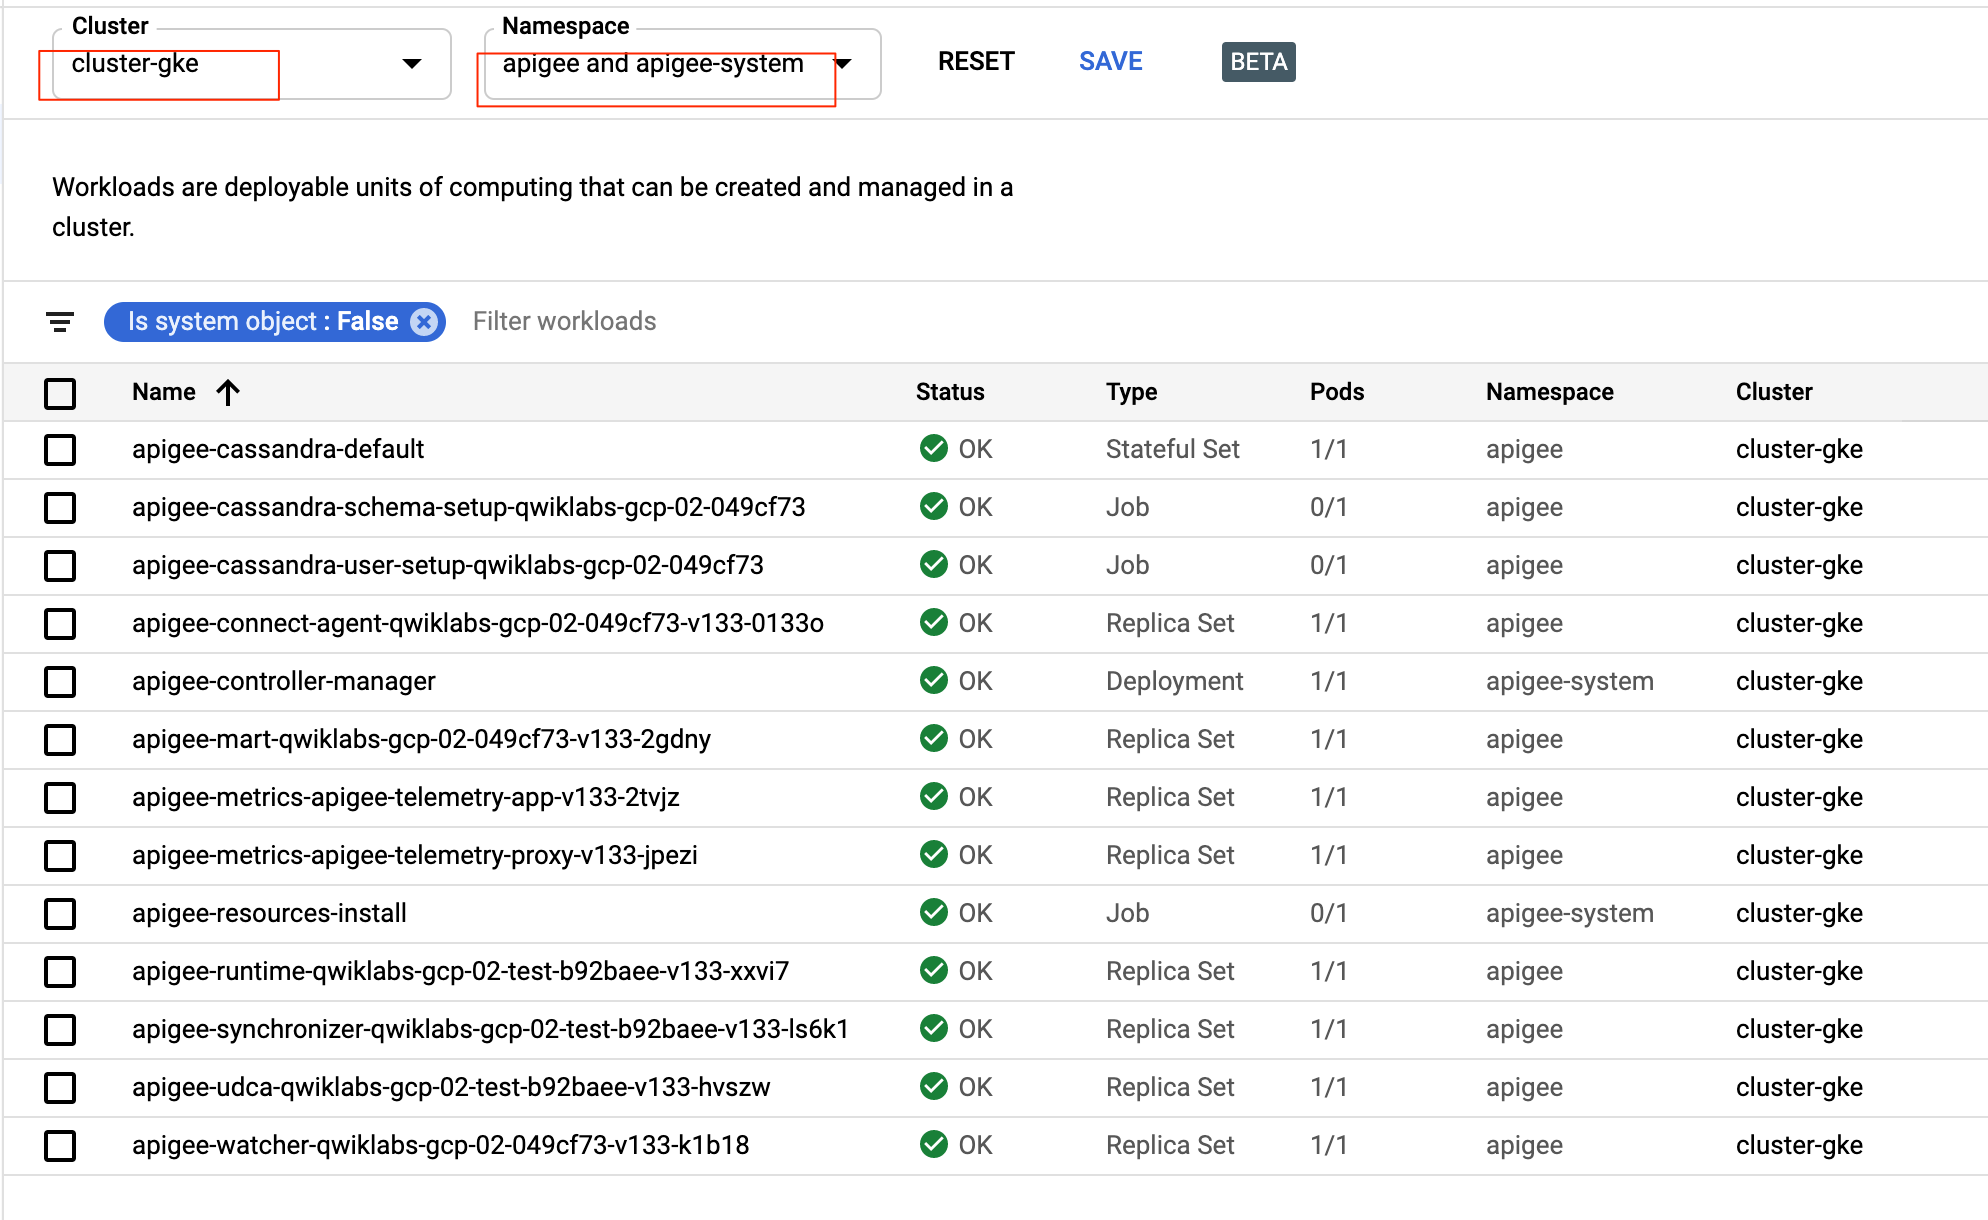
Task: Click OK status icon for apigee-mart row
Action: pyautogui.click(x=934, y=739)
